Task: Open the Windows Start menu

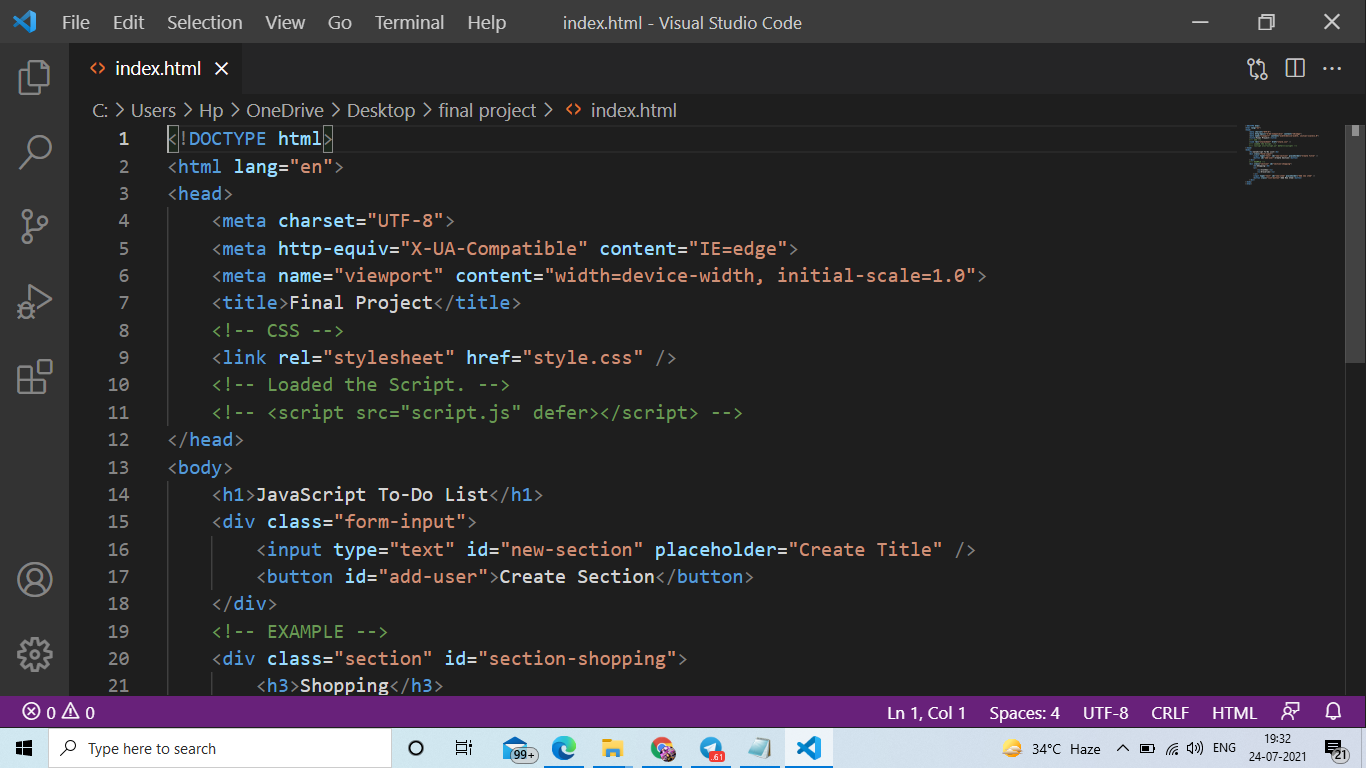Action: (24, 748)
